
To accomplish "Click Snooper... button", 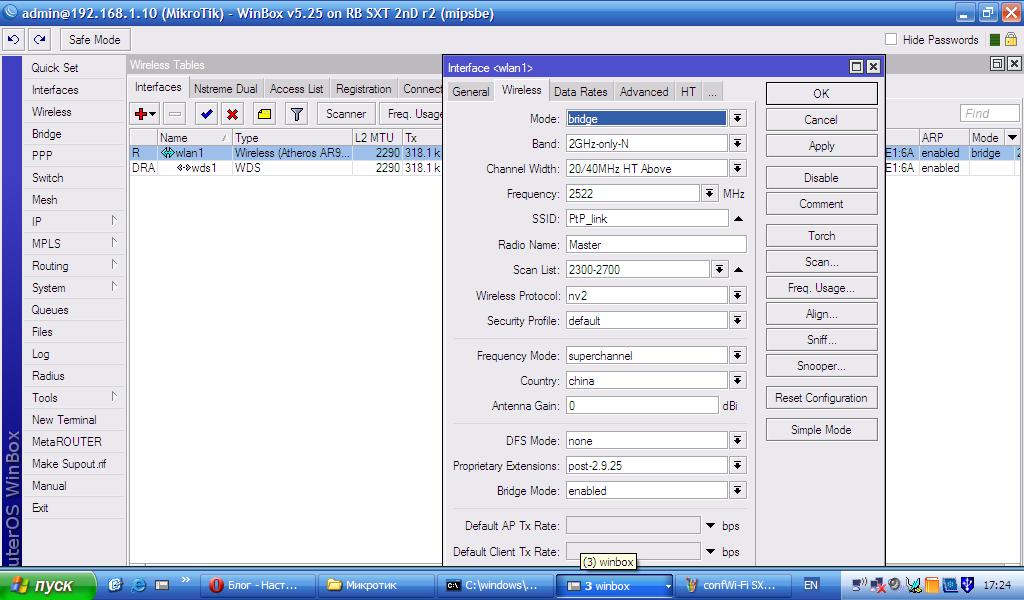I will pos(822,366).
